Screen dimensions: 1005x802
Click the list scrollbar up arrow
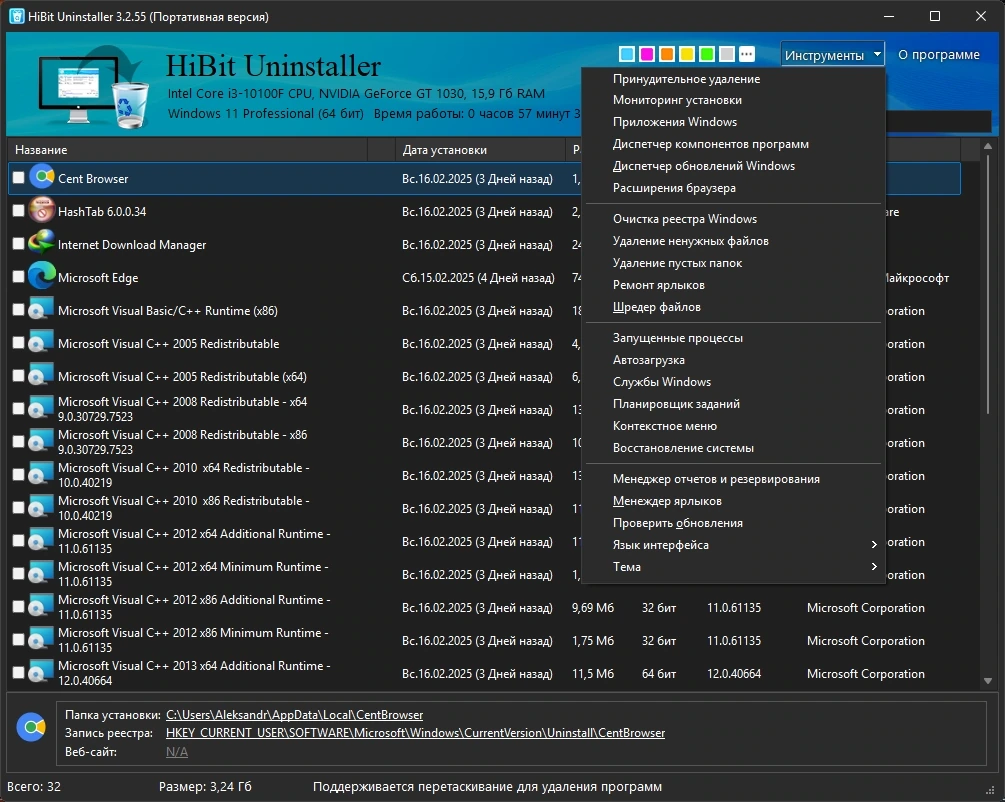(988, 146)
